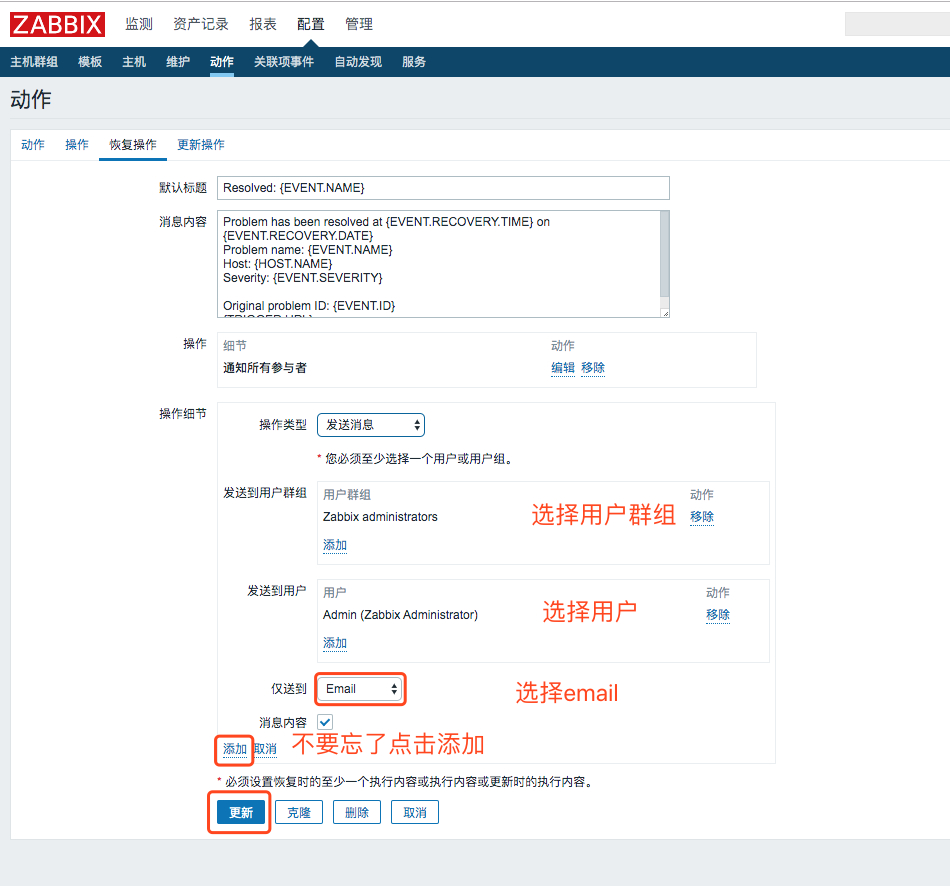Image resolution: width=950 pixels, height=886 pixels.
Task: Select the Admin (Zabbix Administrator) row text
Action: click(400, 615)
